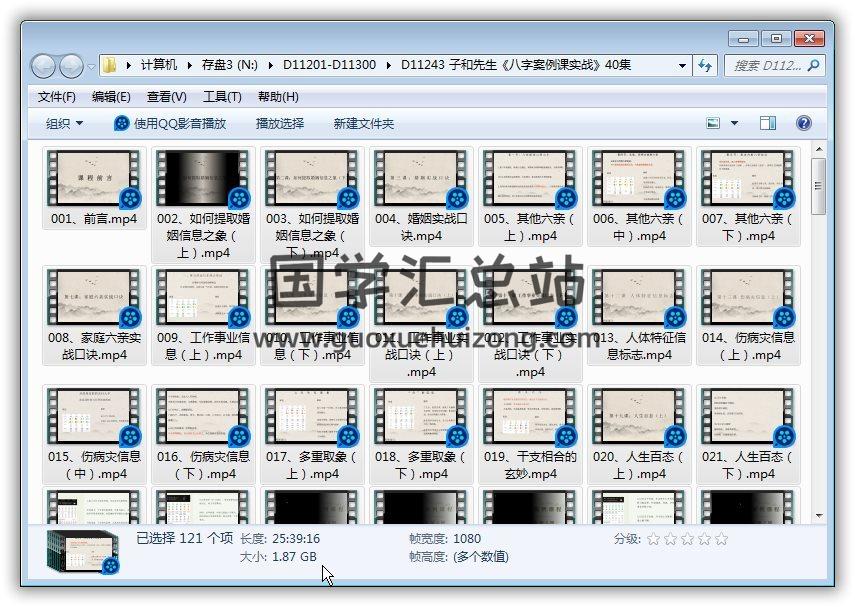This screenshot has width=855, height=607.
Task: Set rating to three stars
Action: click(x=687, y=539)
